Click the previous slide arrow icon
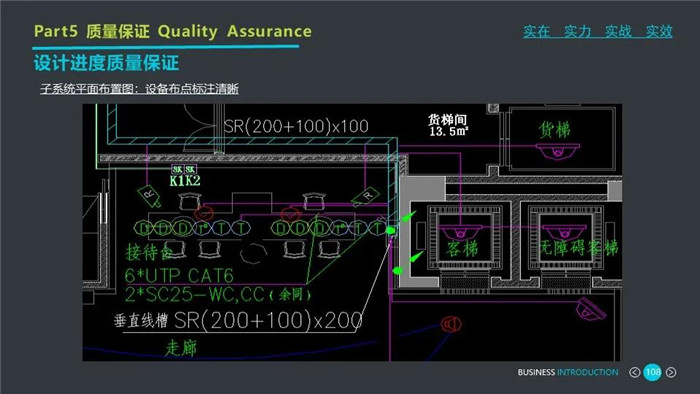This screenshot has width=700, height=394. point(634,372)
